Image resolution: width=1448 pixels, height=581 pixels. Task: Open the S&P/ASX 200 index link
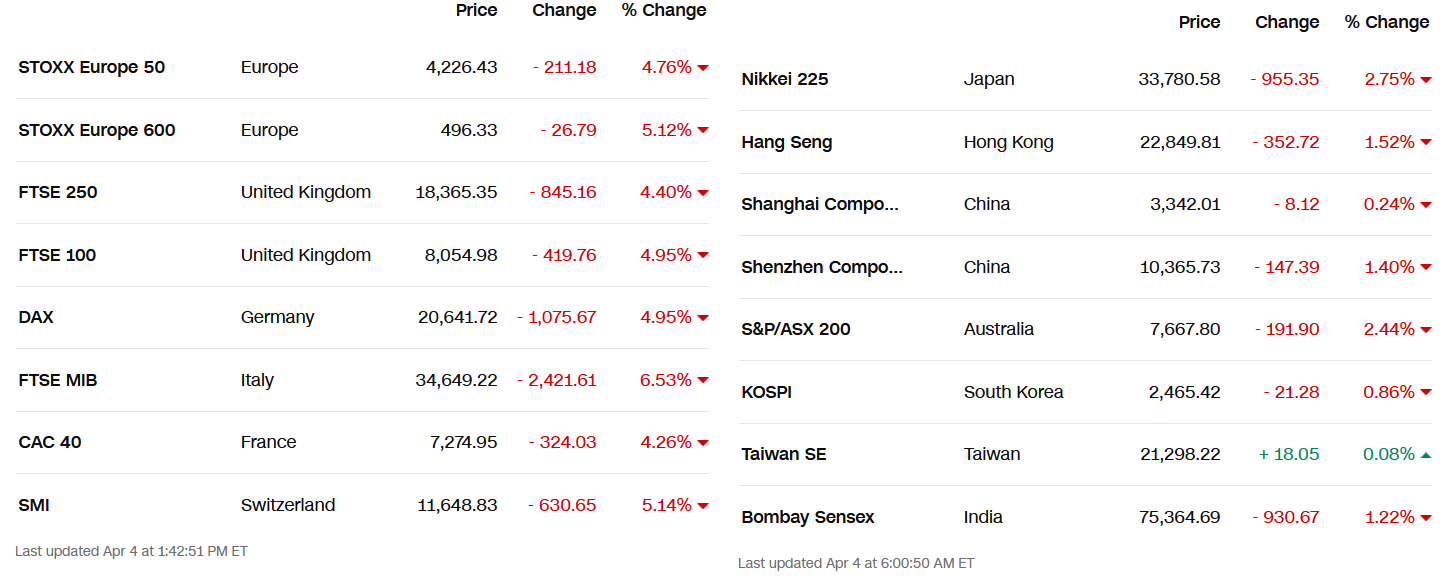pyautogui.click(x=796, y=329)
